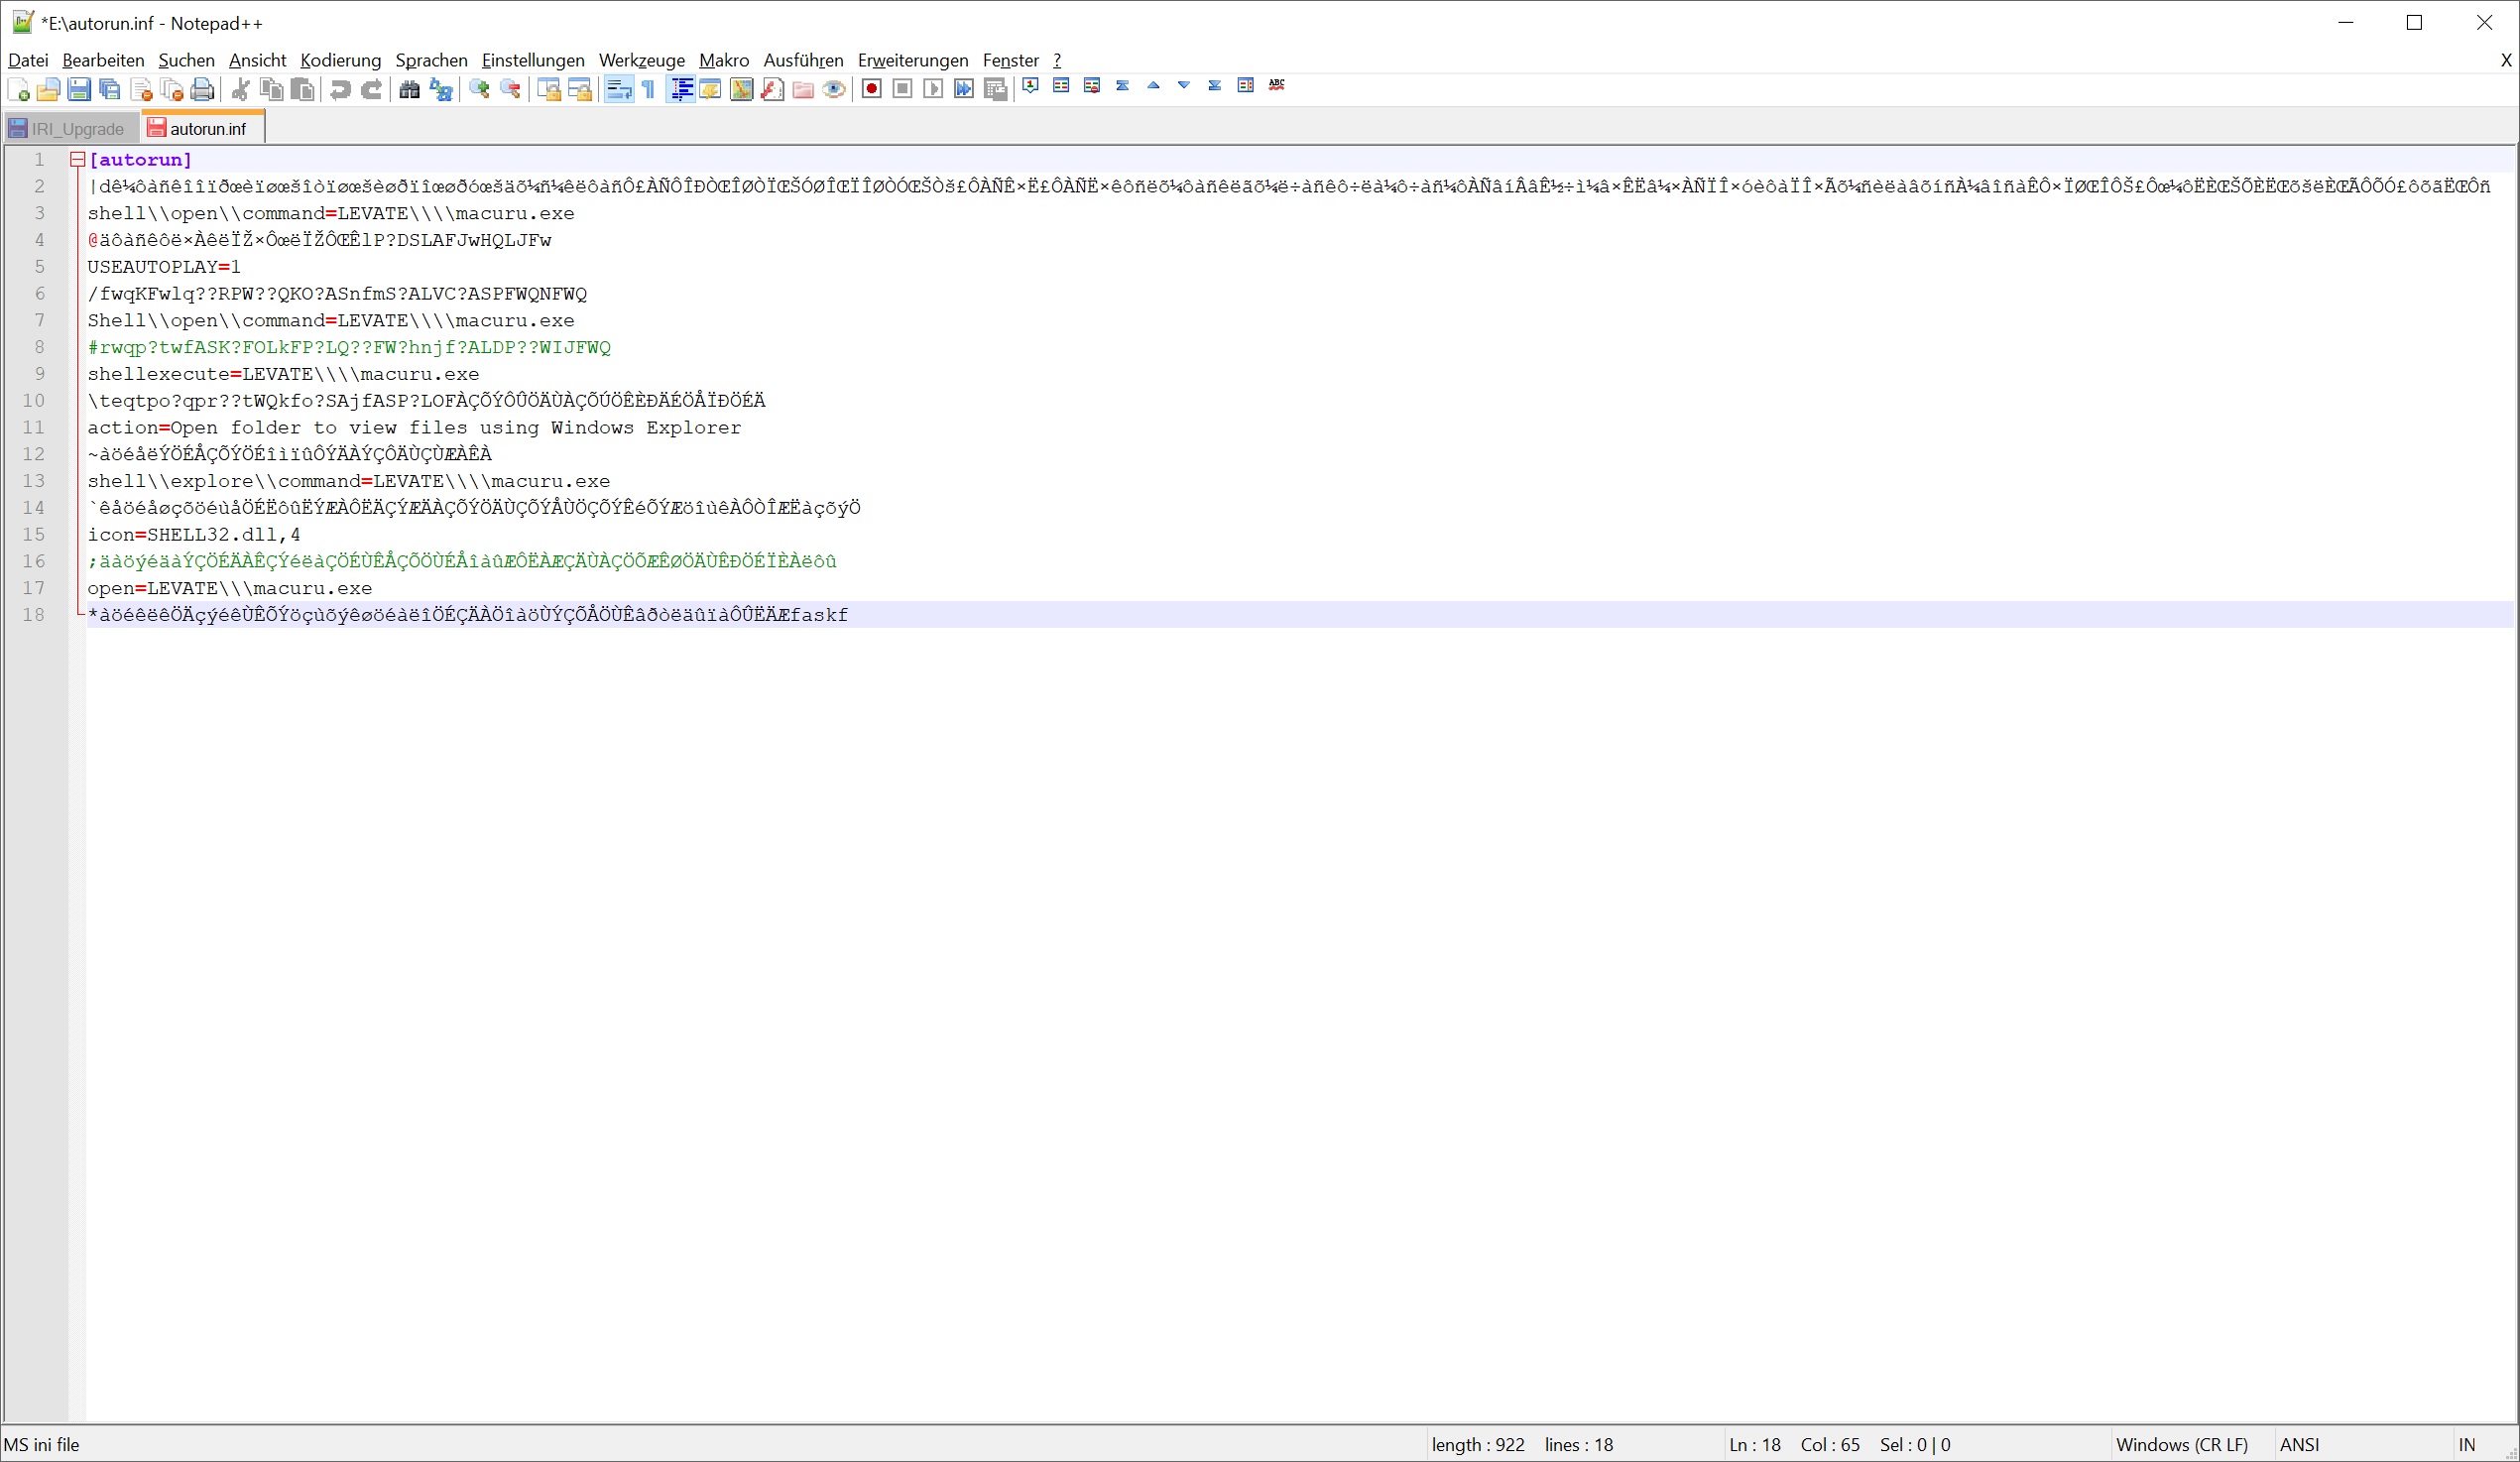2520x1462 pixels.
Task: Click in text line 11 with action=Open
Action: pyautogui.click(x=414, y=428)
